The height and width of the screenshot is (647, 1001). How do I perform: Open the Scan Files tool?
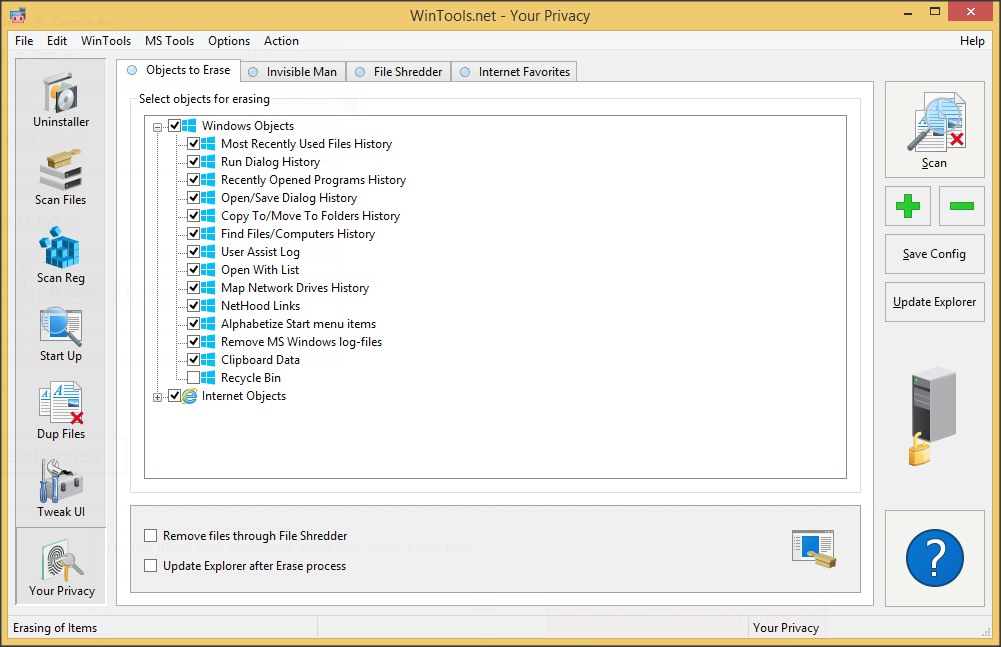61,178
